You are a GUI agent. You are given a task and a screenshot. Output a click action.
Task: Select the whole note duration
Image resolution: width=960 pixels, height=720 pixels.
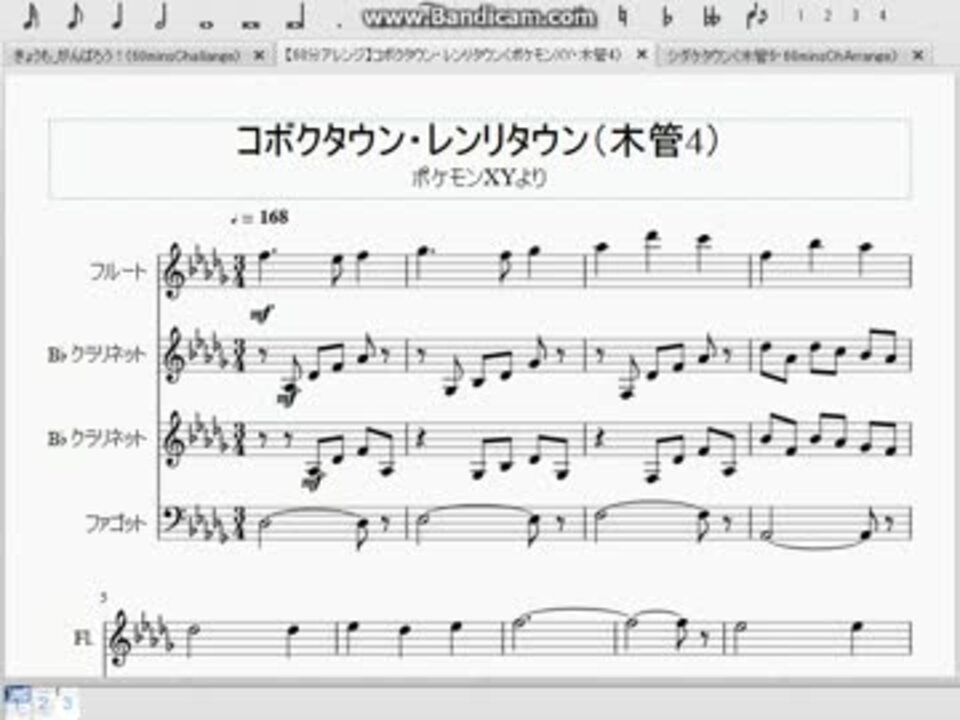click(206, 24)
